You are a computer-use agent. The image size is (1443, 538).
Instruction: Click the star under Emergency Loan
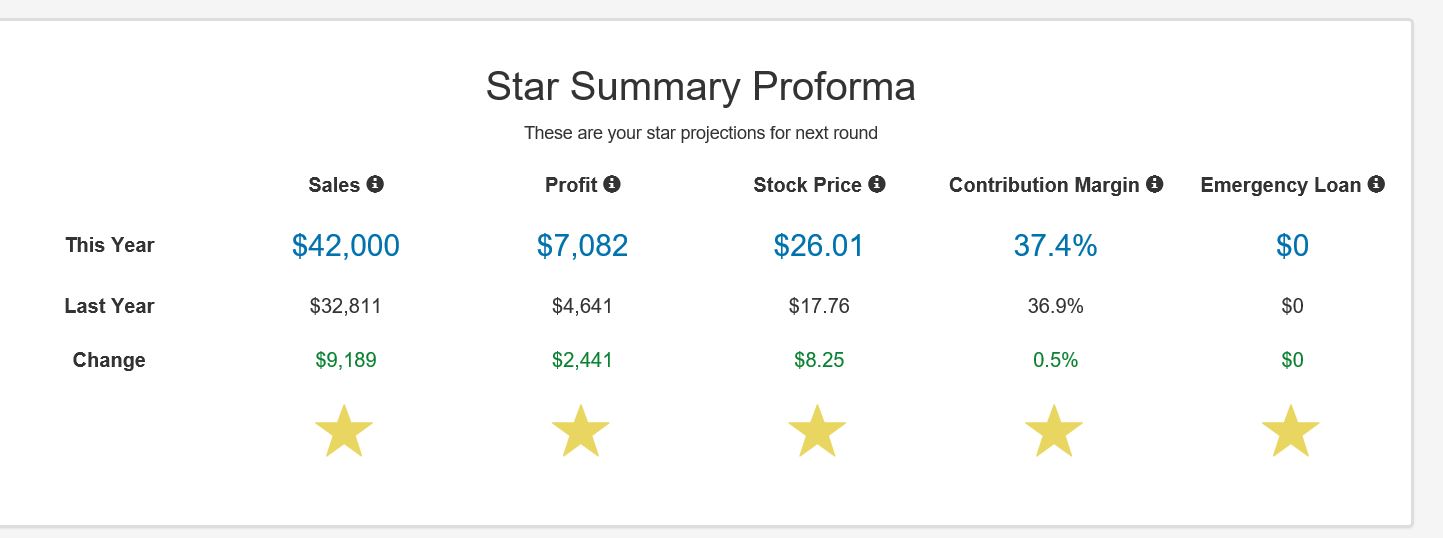coord(1291,431)
